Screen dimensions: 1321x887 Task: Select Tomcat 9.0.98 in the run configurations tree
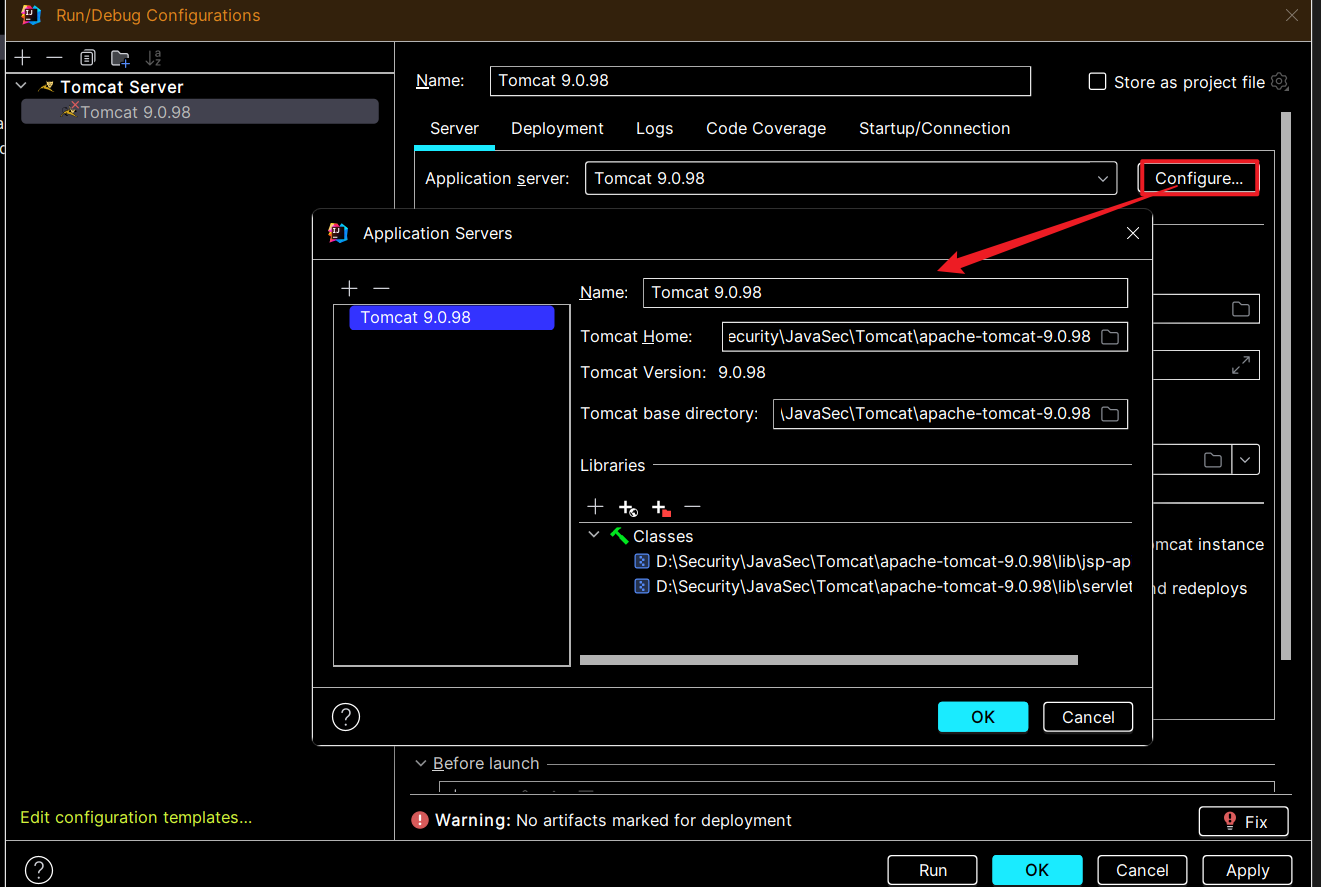pos(200,112)
